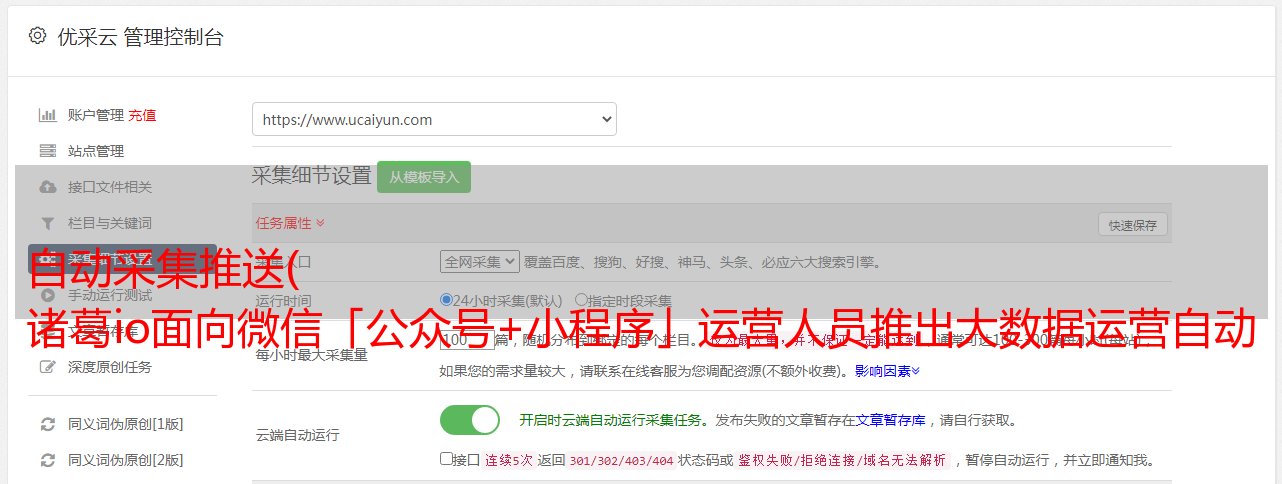Image resolution: width=1282 pixels, height=484 pixels.
Task: Click the gear icon beside 优采云 管理控制台
Action: (x=37, y=36)
